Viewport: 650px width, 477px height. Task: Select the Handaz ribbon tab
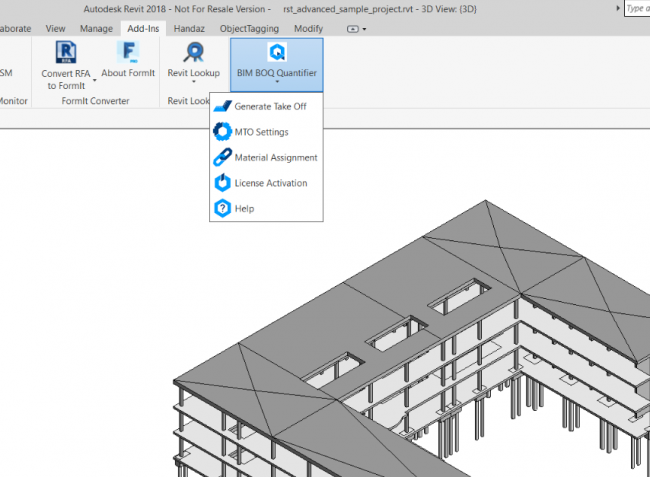point(188,29)
